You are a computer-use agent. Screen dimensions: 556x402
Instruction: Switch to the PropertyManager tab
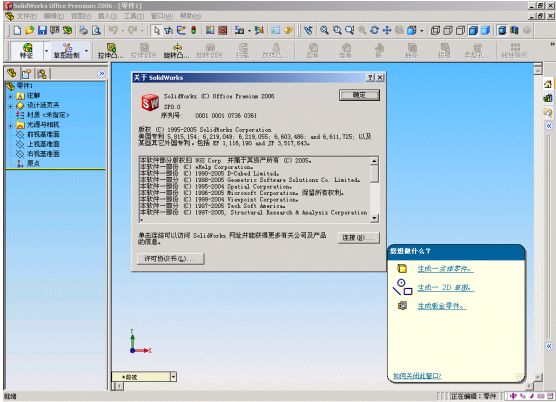[x=27, y=74]
